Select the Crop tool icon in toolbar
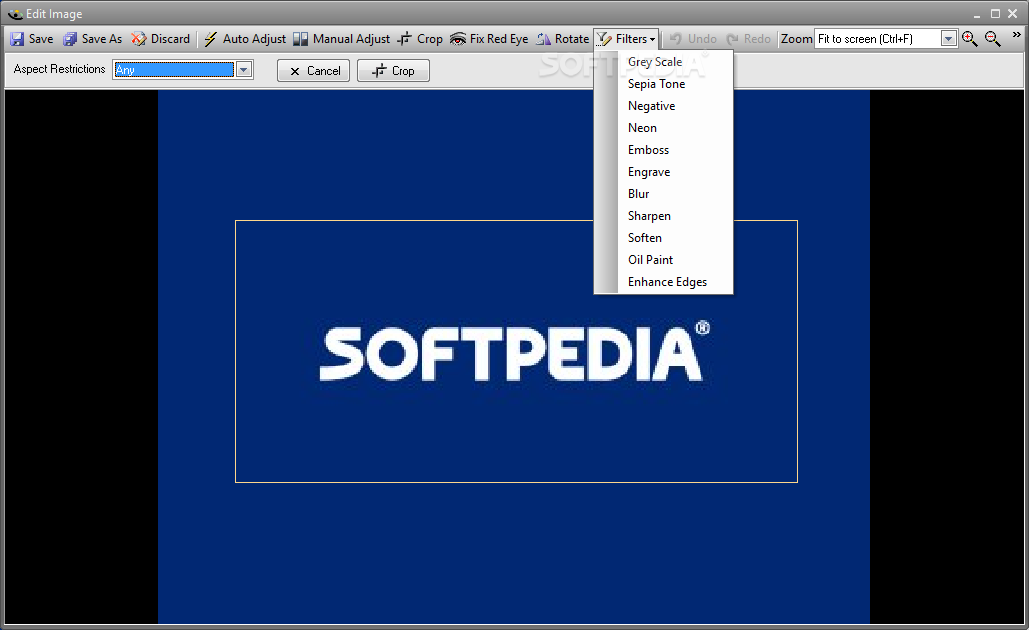Viewport: 1029px width, 630px height. pos(405,39)
